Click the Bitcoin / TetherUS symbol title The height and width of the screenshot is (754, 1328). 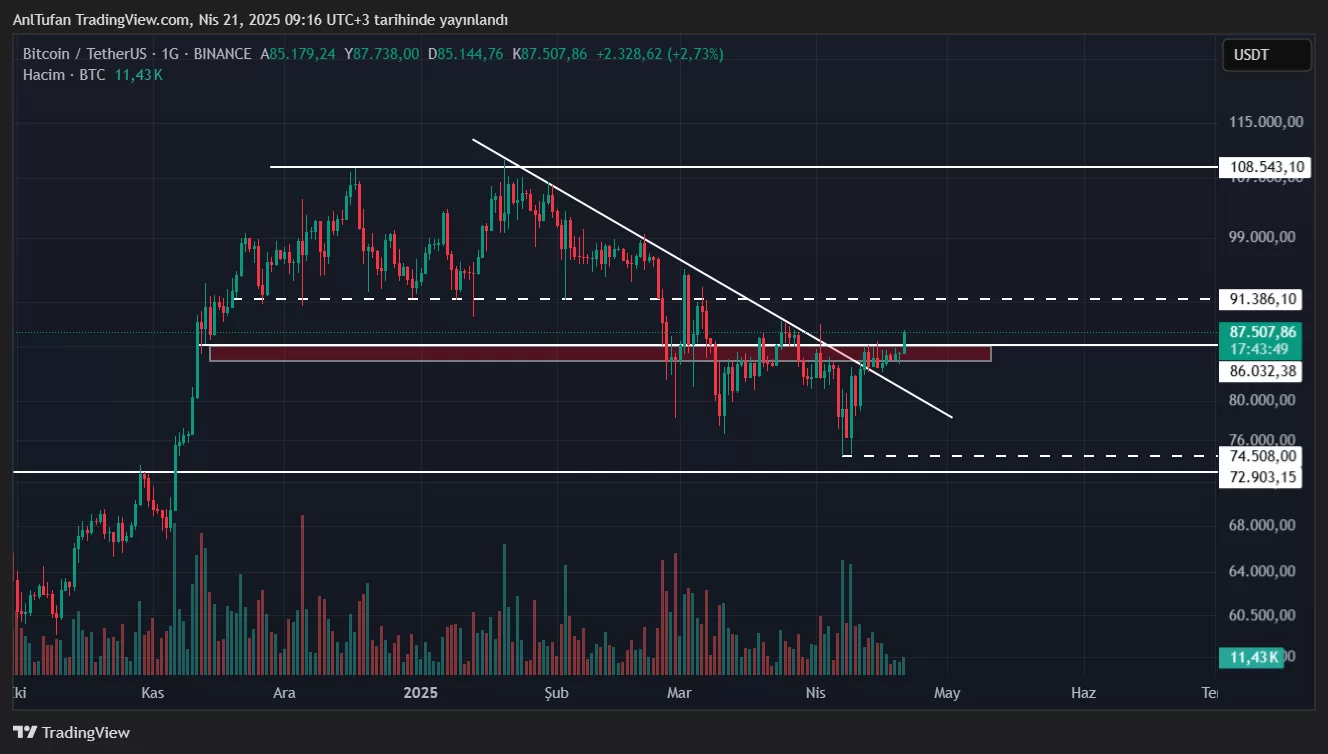click(x=83, y=54)
